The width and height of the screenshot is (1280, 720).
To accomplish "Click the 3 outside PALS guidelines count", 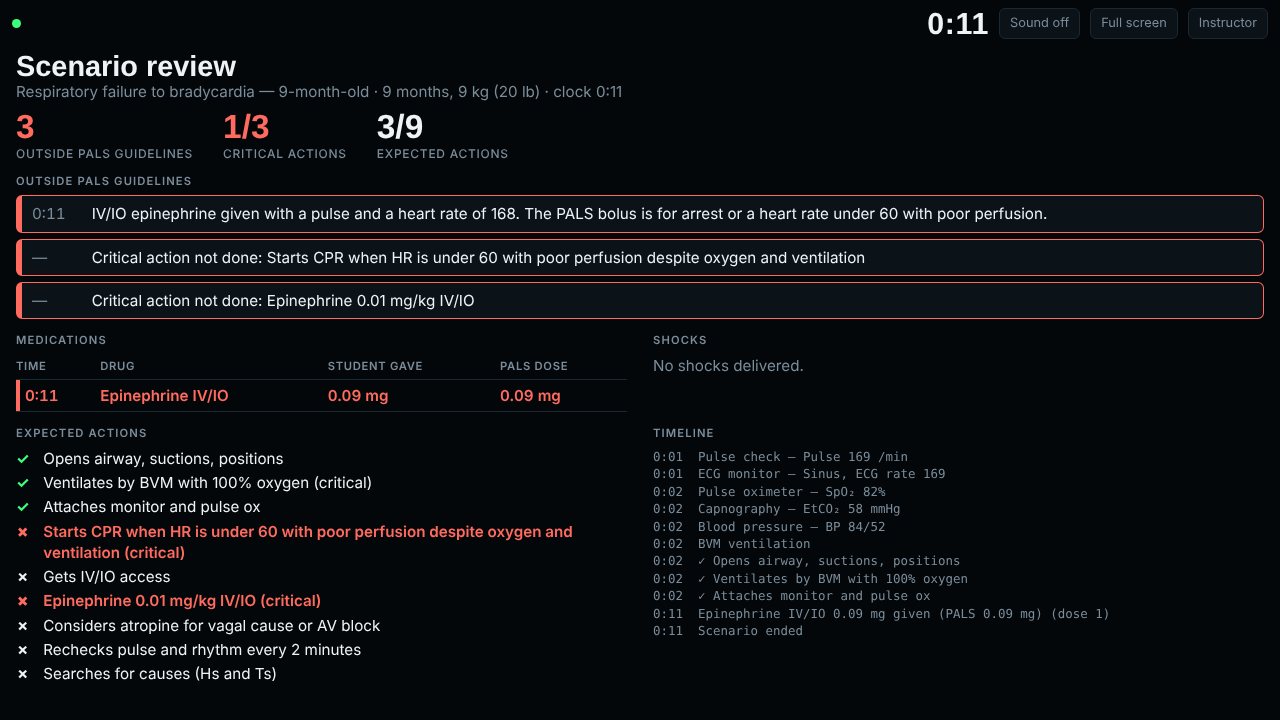I will point(25,127).
